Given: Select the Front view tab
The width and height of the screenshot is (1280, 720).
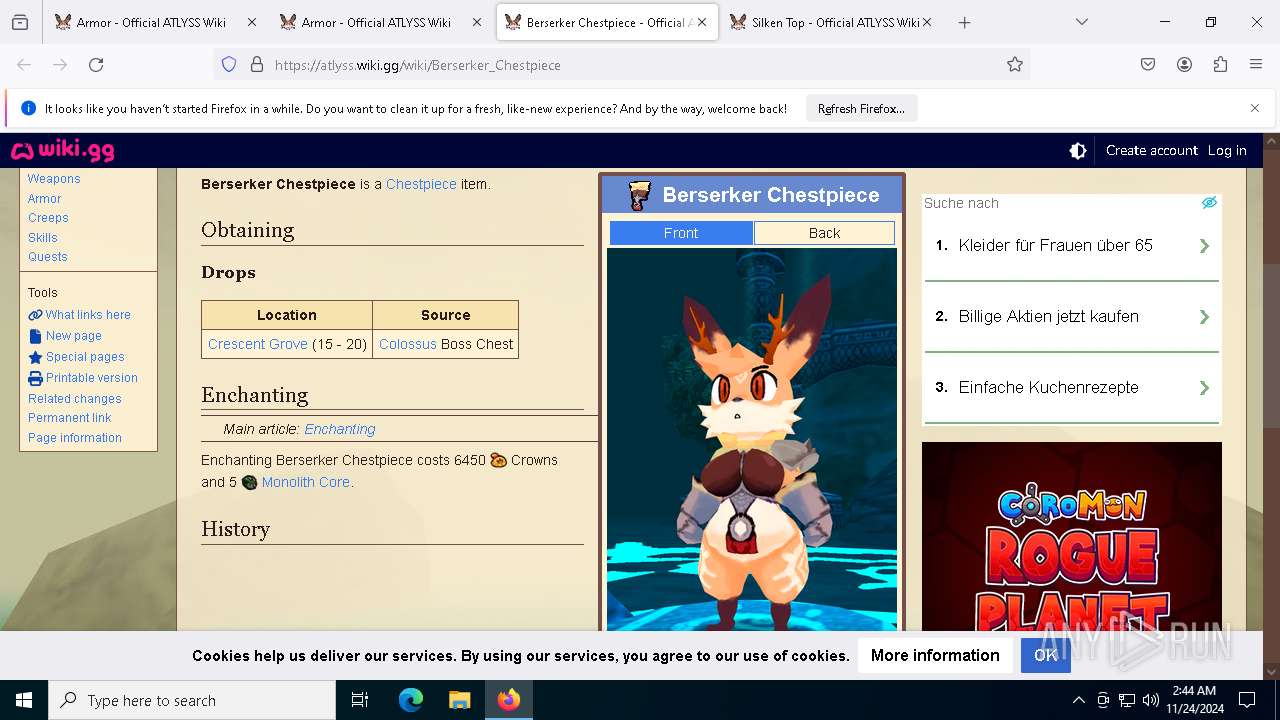Looking at the screenshot, I should (681, 233).
